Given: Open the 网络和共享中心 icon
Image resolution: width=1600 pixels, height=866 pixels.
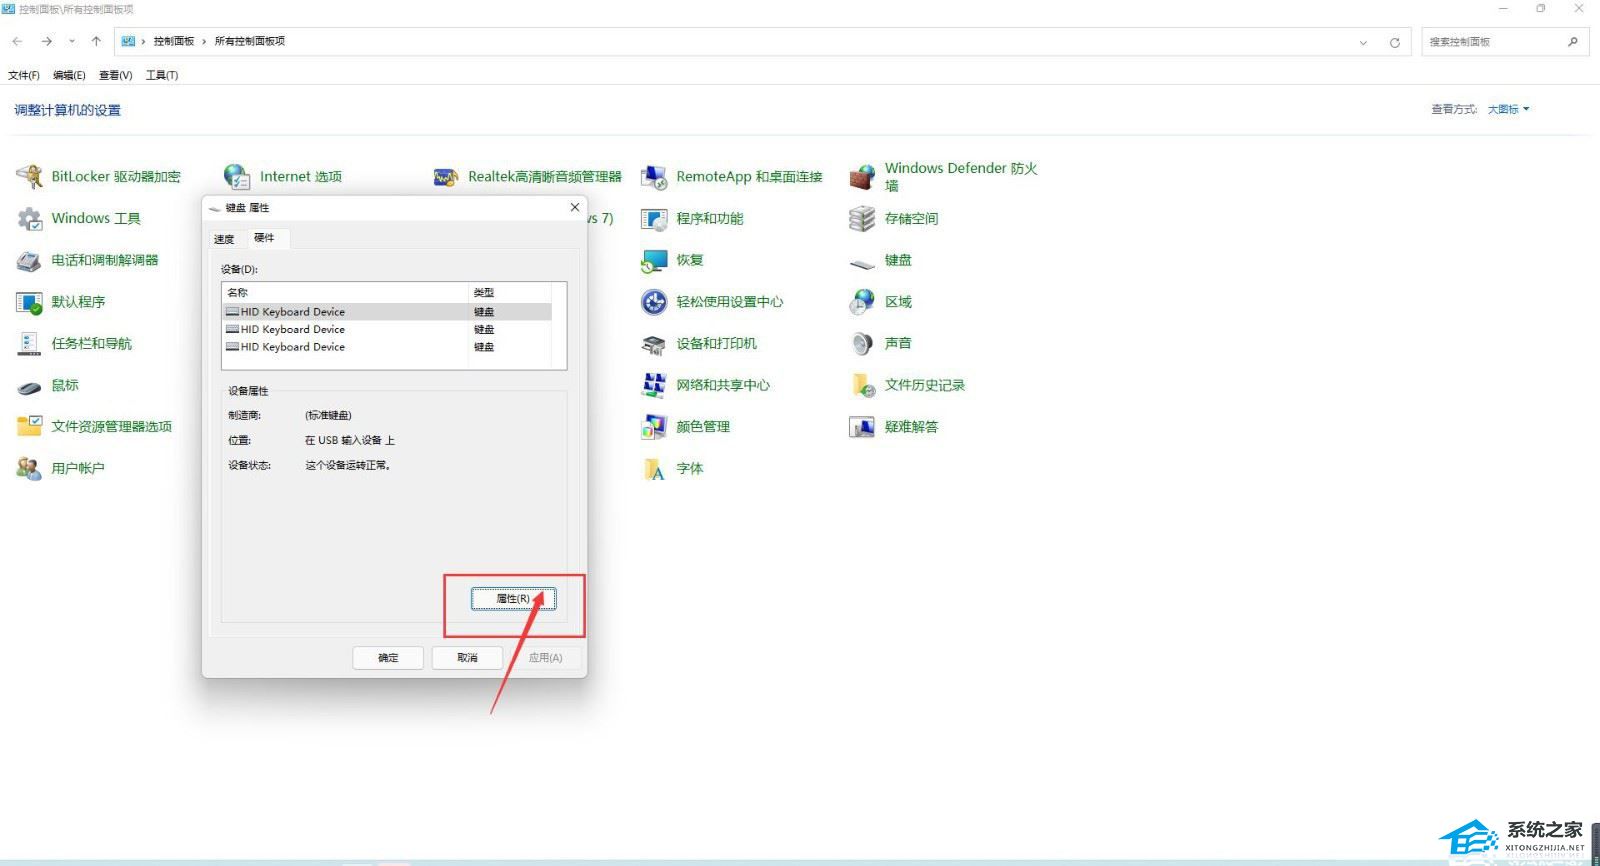Looking at the screenshot, I should (654, 386).
